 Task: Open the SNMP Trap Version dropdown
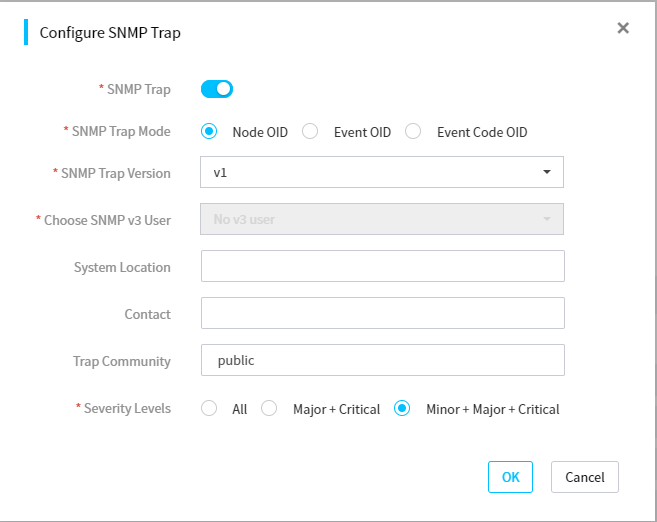click(x=382, y=172)
